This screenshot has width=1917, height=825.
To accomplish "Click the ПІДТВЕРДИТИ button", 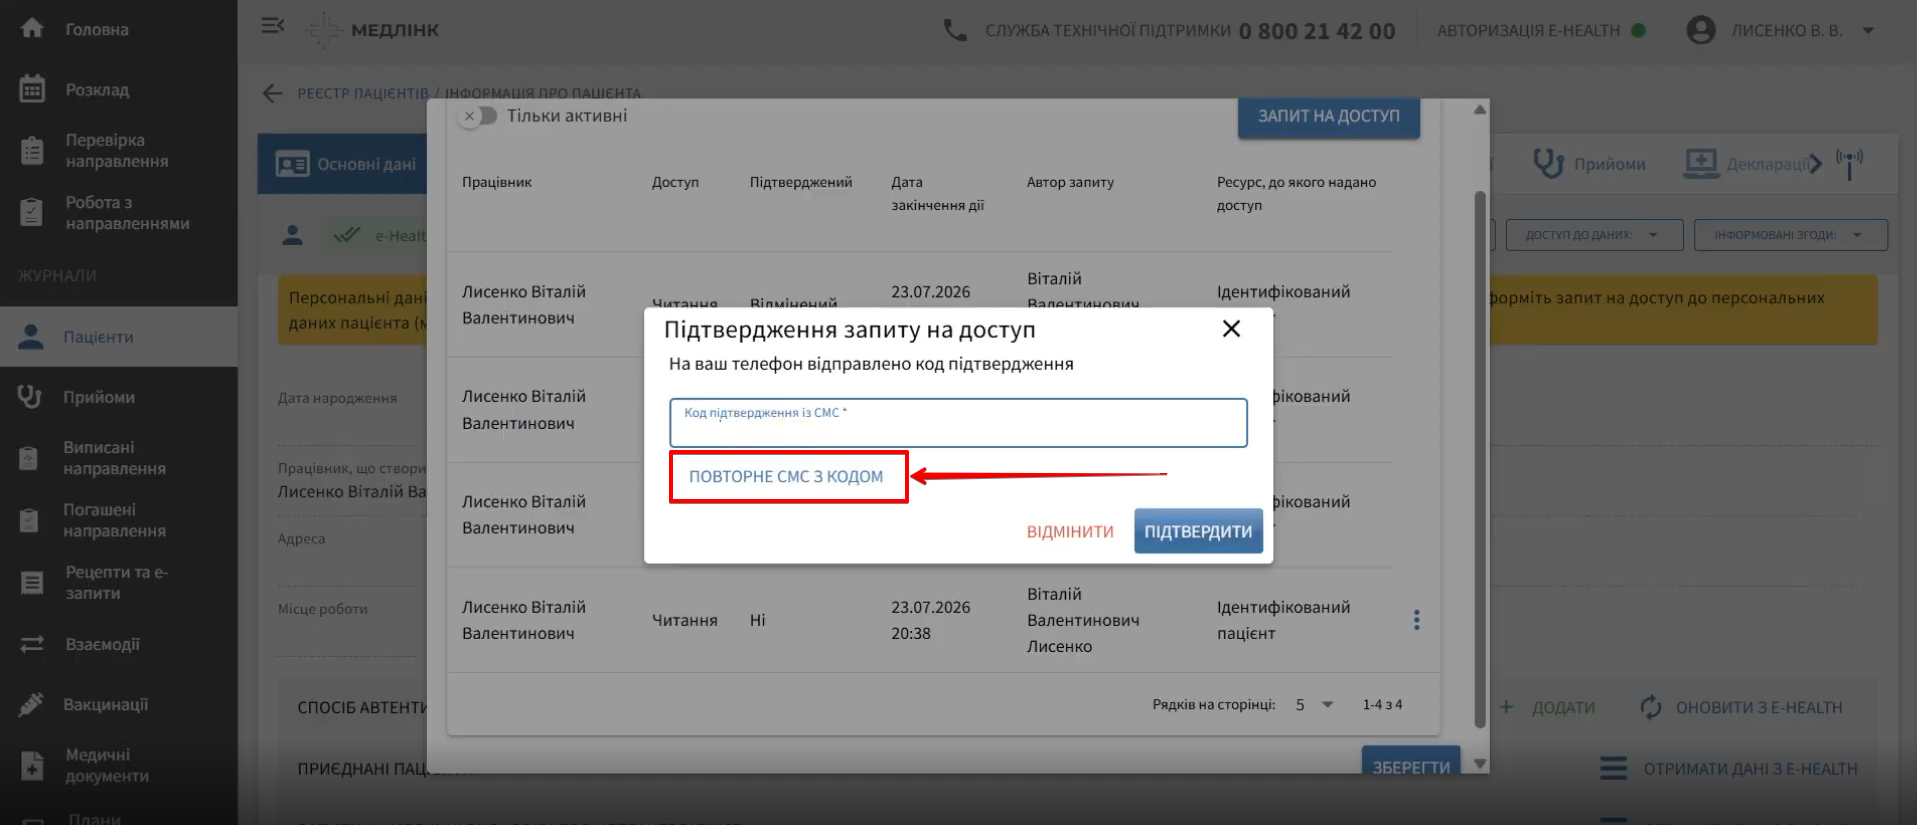I will 1198,531.
